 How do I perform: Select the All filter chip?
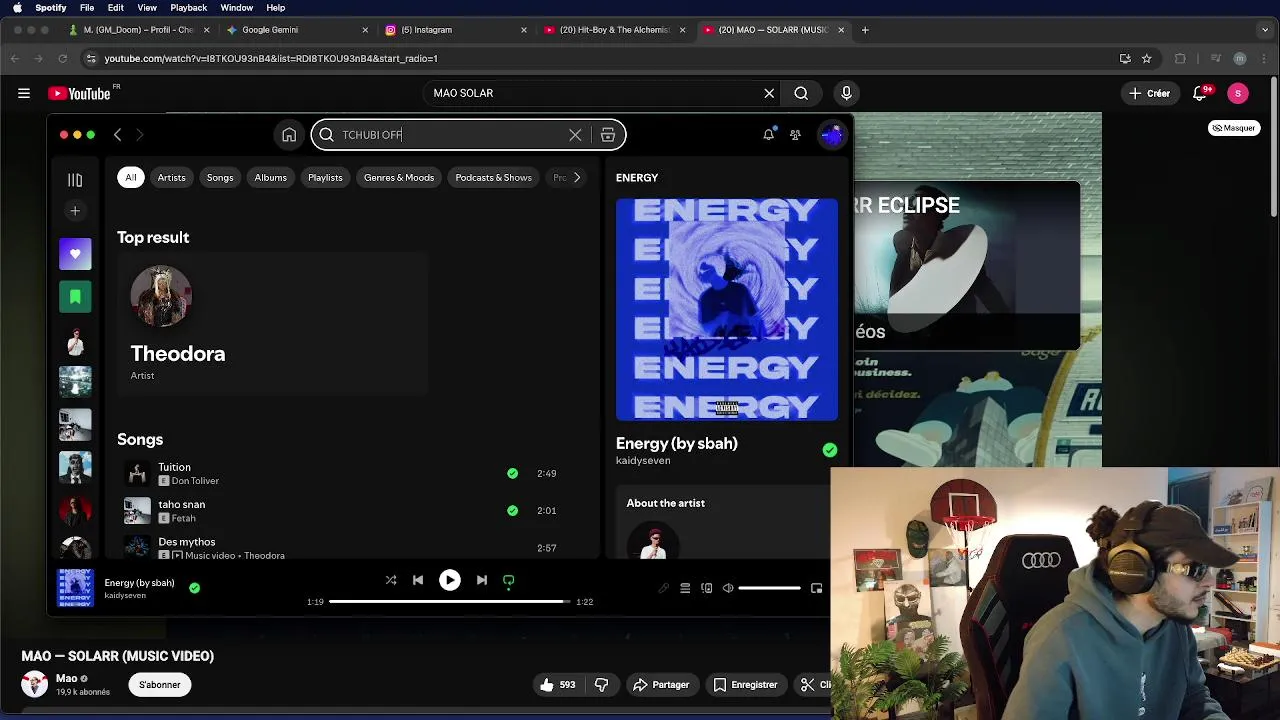coord(131,177)
